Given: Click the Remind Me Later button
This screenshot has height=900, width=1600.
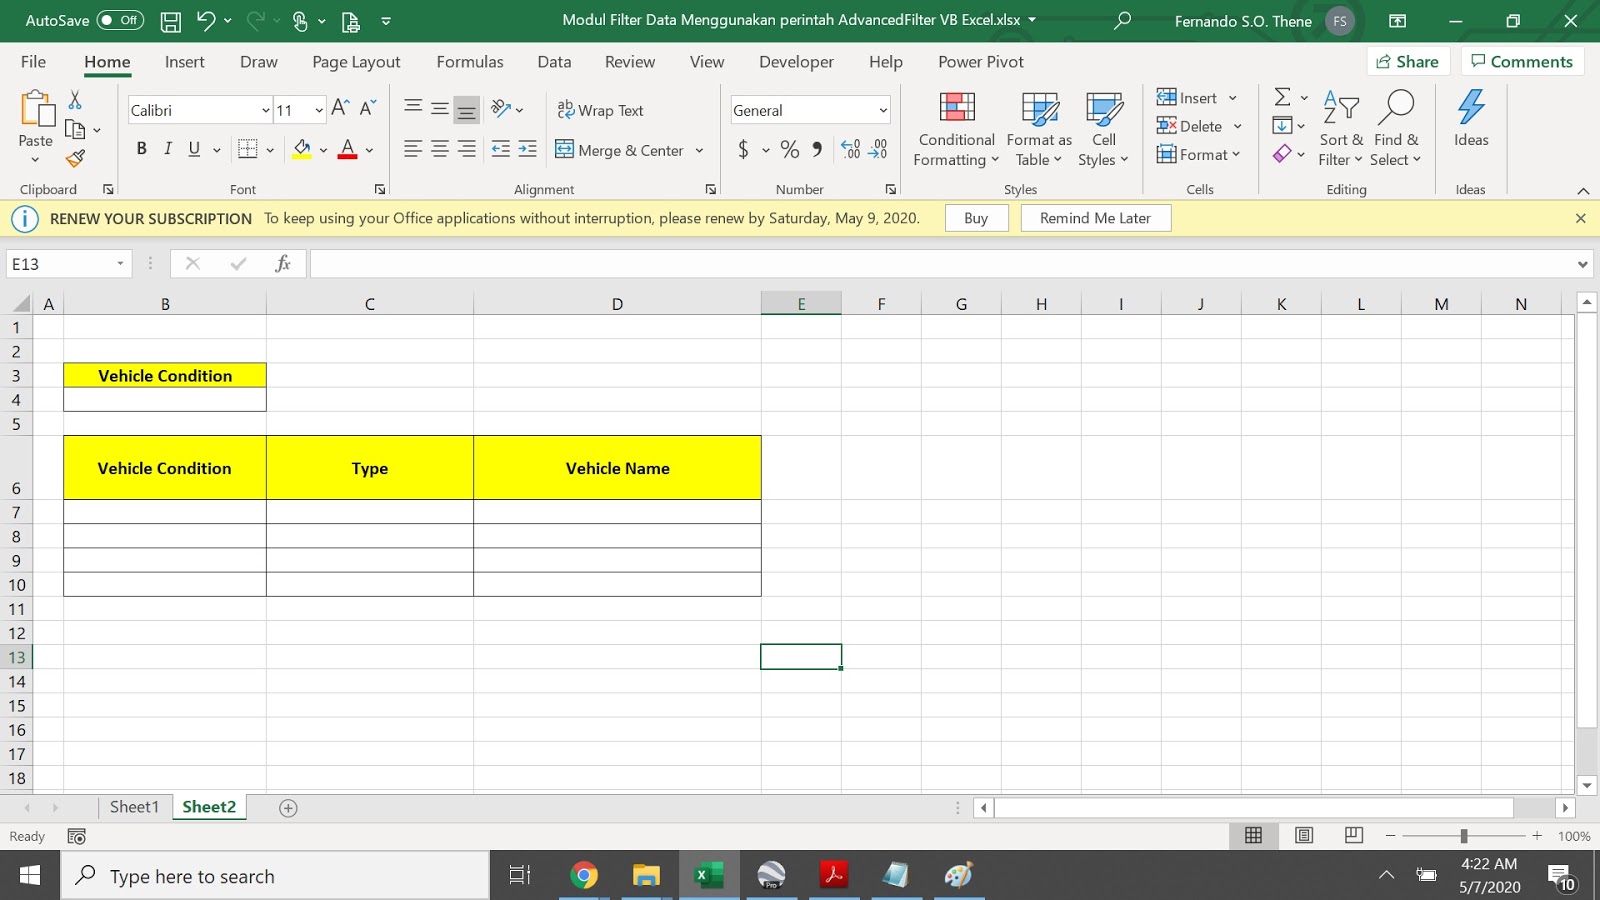Looking at the screenshot, I should 1095,217.
